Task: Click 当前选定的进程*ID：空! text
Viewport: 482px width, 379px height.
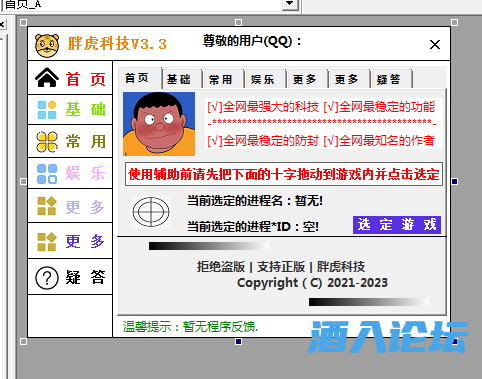Action: (x=253, y=227)
